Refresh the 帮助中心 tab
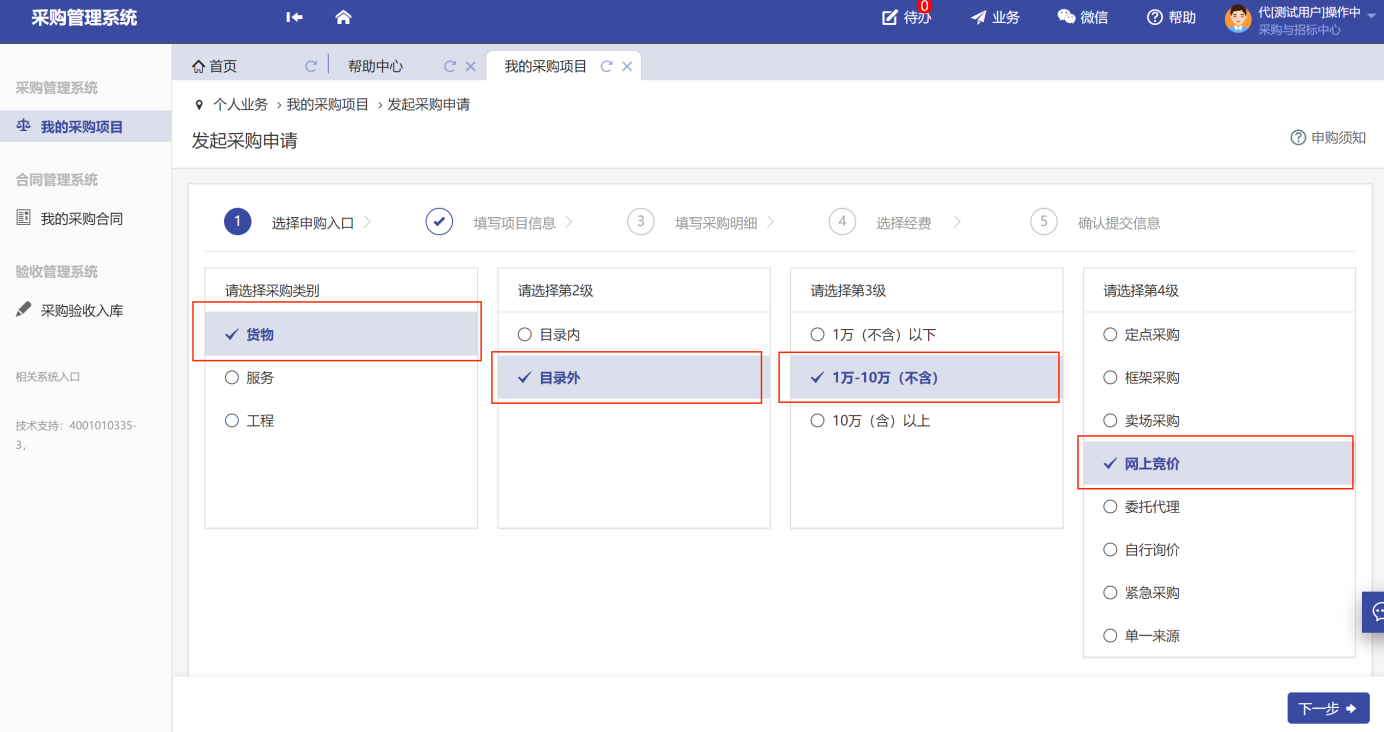1384x732 pixels. [450, 66]
